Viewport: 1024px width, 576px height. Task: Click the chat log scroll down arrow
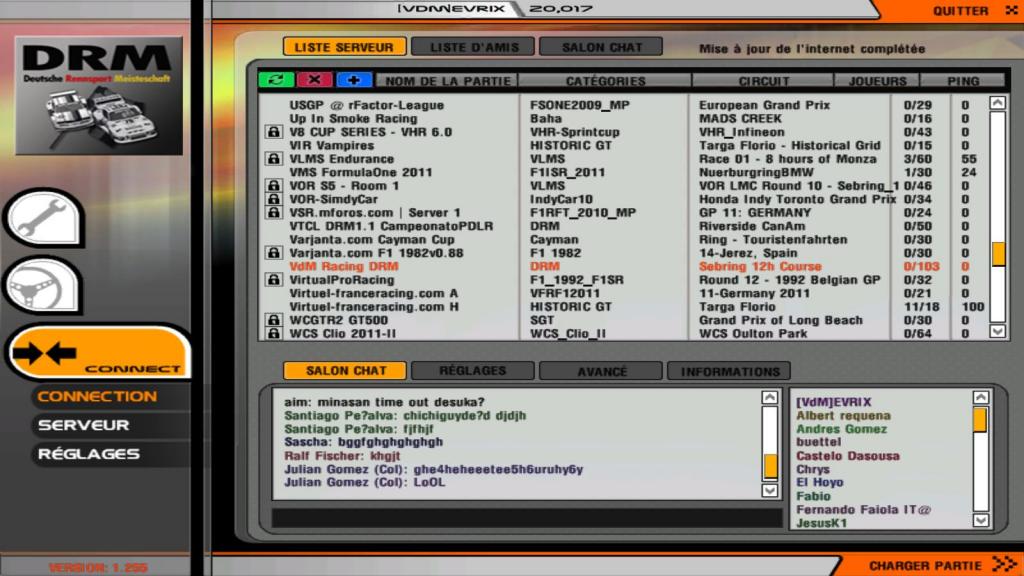click(x=770, y=490)
